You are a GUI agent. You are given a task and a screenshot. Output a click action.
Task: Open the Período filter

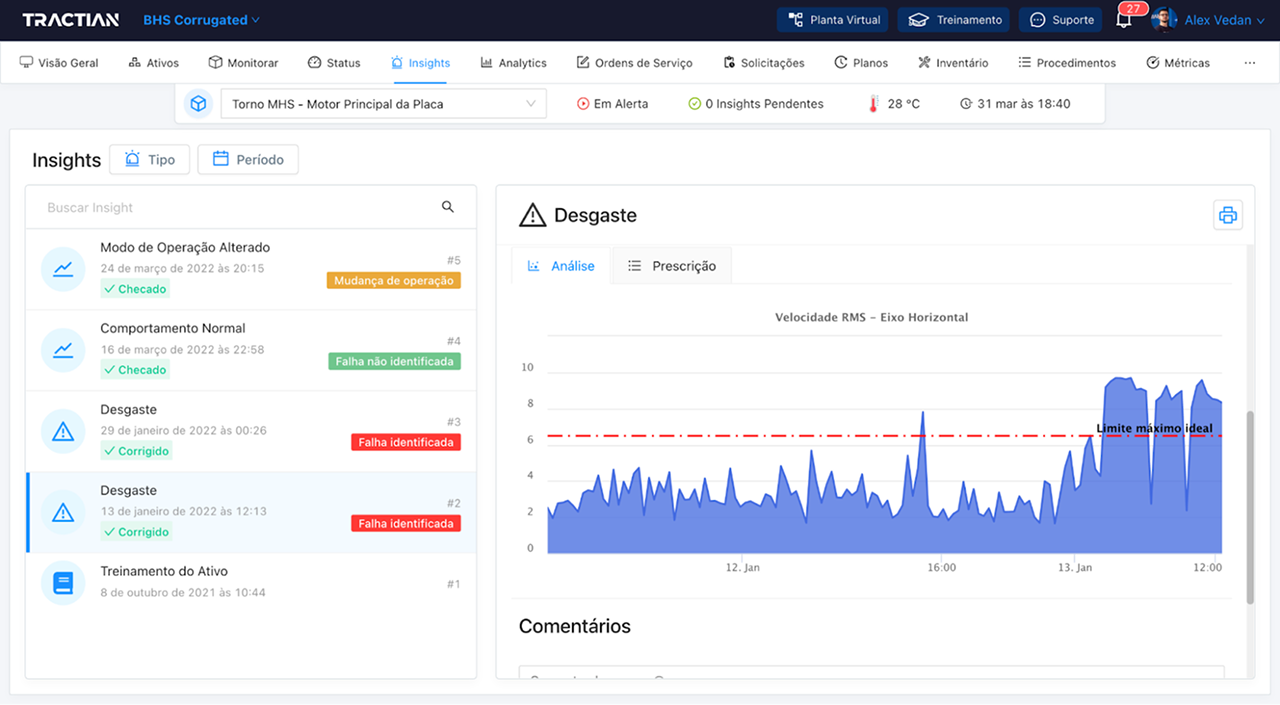click(x=248, y=159)
